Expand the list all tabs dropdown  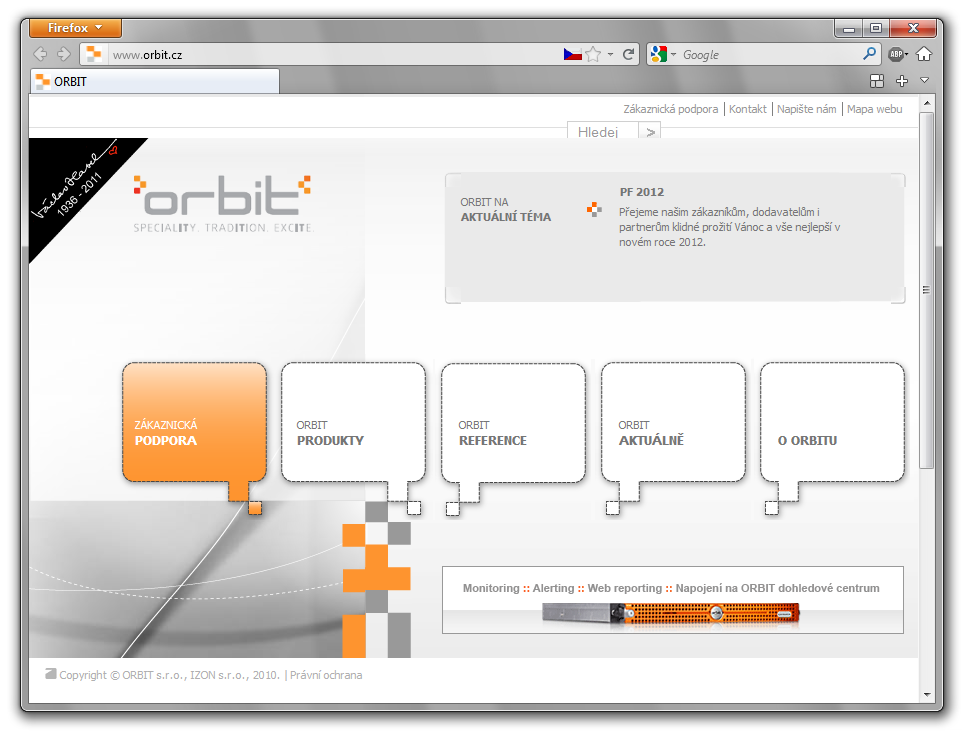tap(925, 80)
